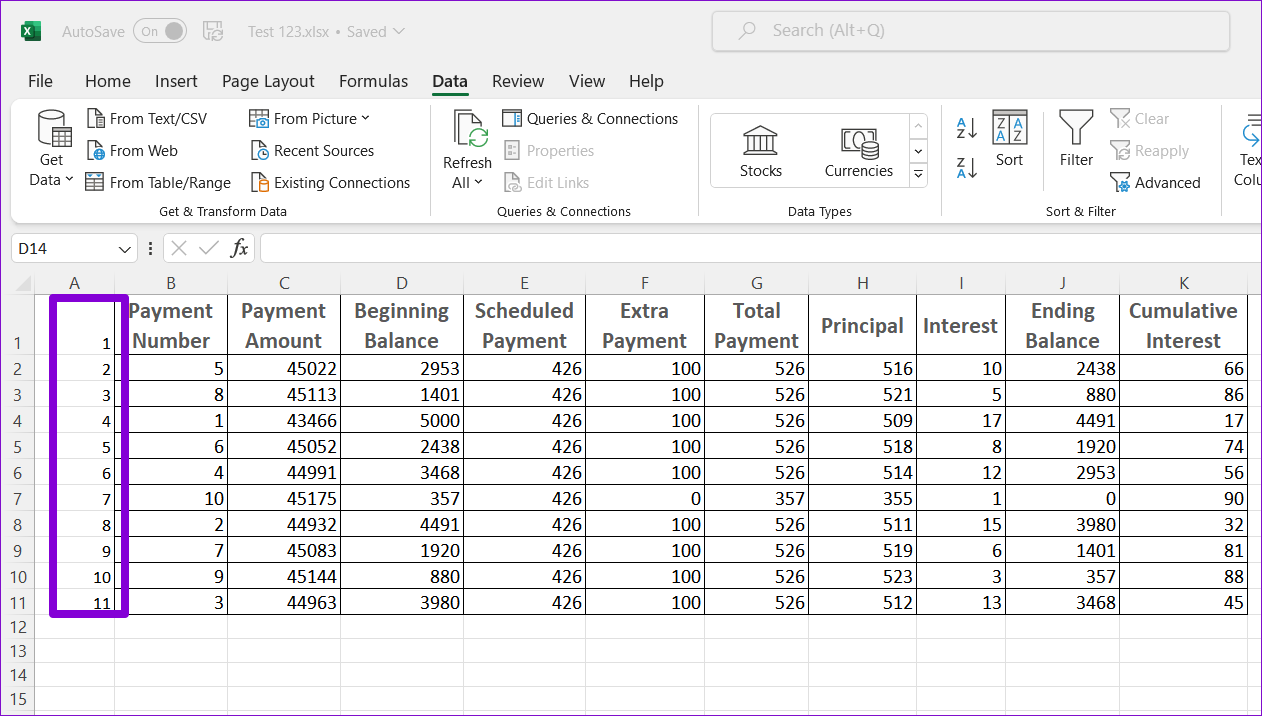The width and height of the screenshot is (1262, 716).
Task: Select the Currencies data type
Action: coord(858,152)
